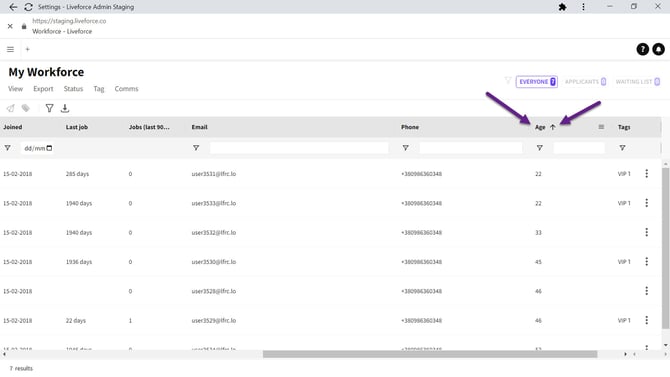
Task: Open the Comms menu
Action: click(126, 89)
